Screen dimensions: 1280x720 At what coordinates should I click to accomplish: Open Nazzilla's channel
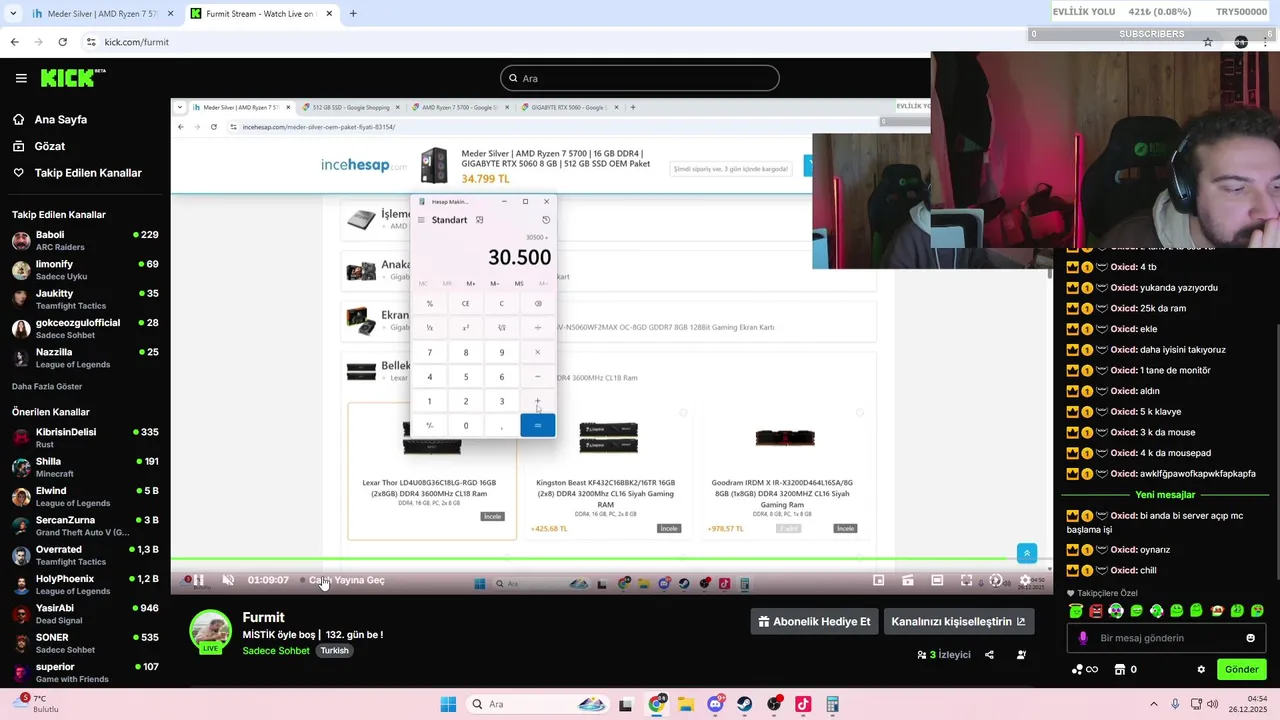click(x=85, y=358)
